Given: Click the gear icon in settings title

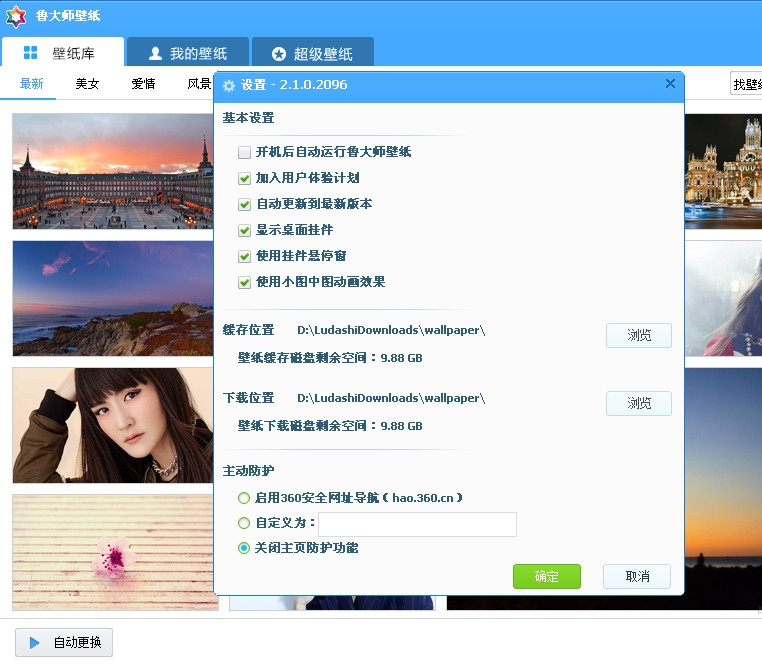Looking at the screenshot, I should tap(229, 86).
